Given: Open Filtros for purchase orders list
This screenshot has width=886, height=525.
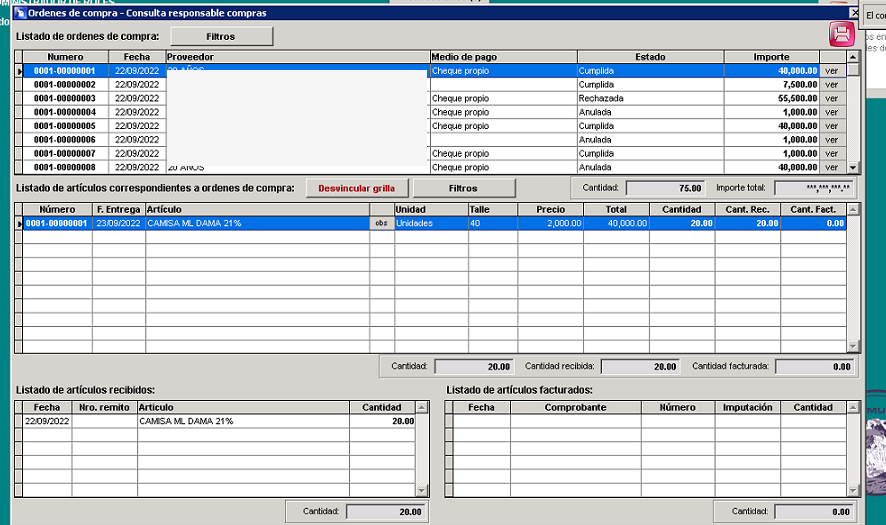Looking at the screenshot, I should [221, 36].
